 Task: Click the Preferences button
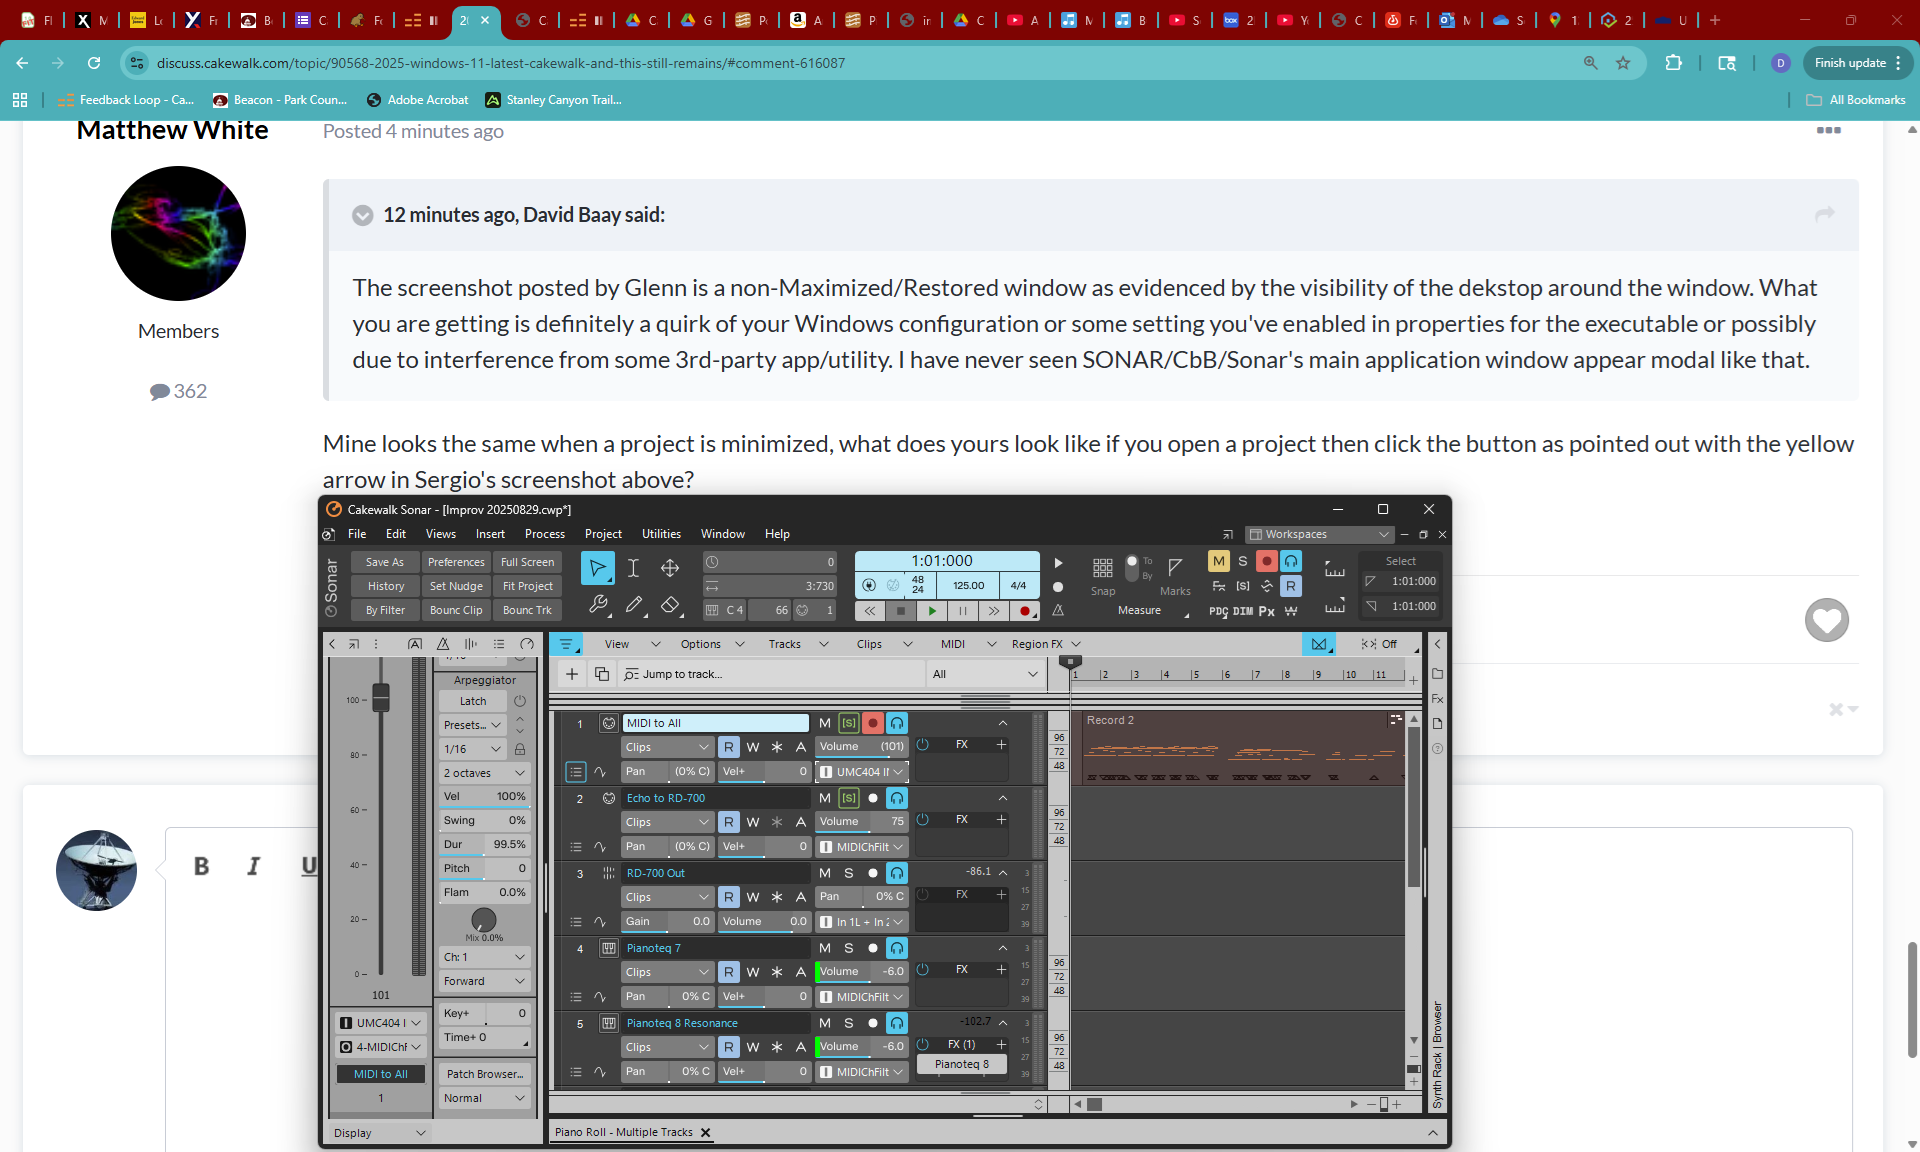click(456, 562)
